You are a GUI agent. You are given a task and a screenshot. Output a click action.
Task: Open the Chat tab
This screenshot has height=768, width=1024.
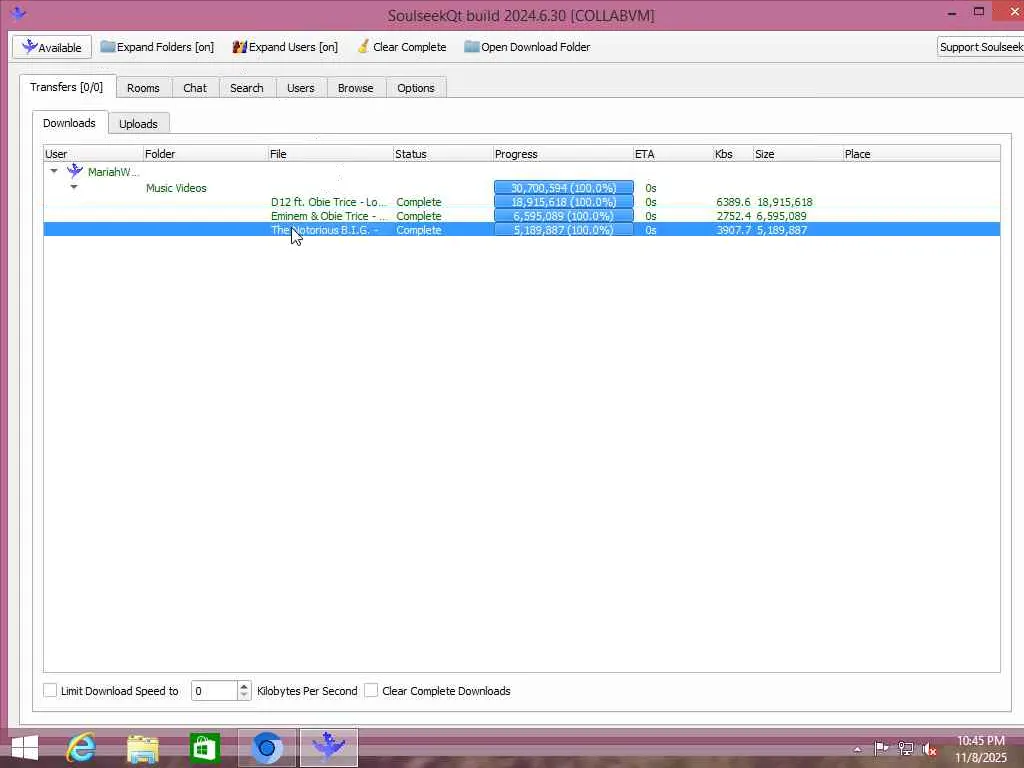(x=195, y=88)
